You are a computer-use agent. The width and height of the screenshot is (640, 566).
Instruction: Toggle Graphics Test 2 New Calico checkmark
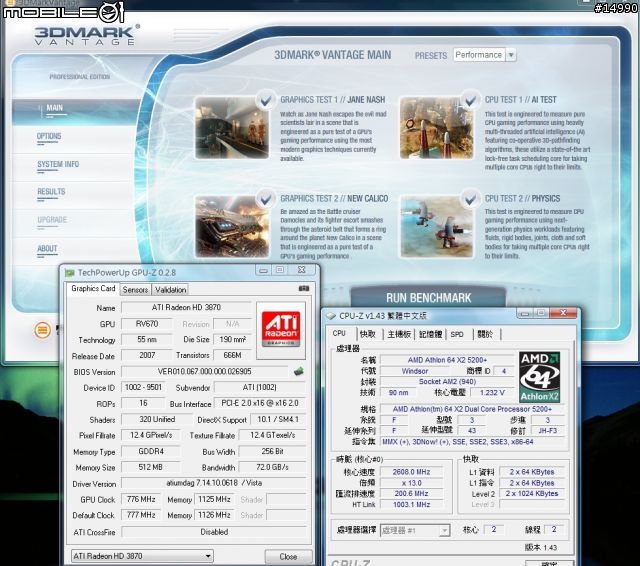tap(266, 199)
